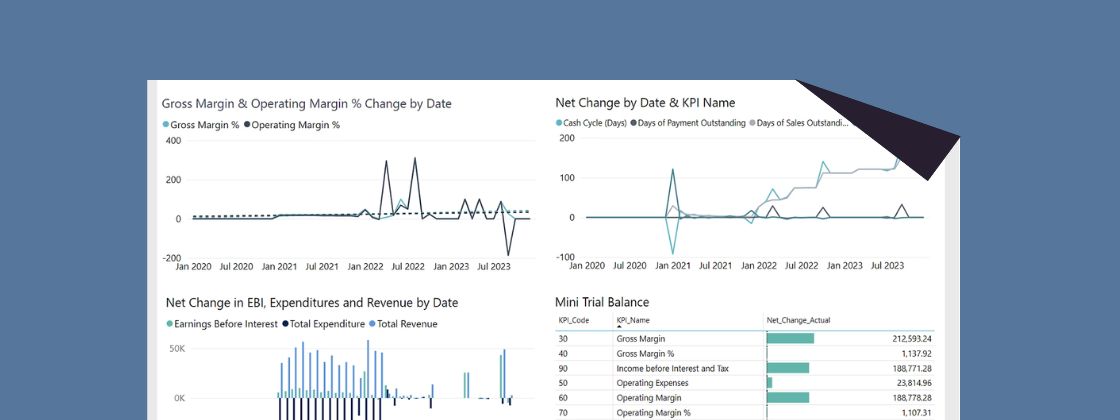
Task: Click Days of Sales Outstanding legend entry
Action: point(799,123)
